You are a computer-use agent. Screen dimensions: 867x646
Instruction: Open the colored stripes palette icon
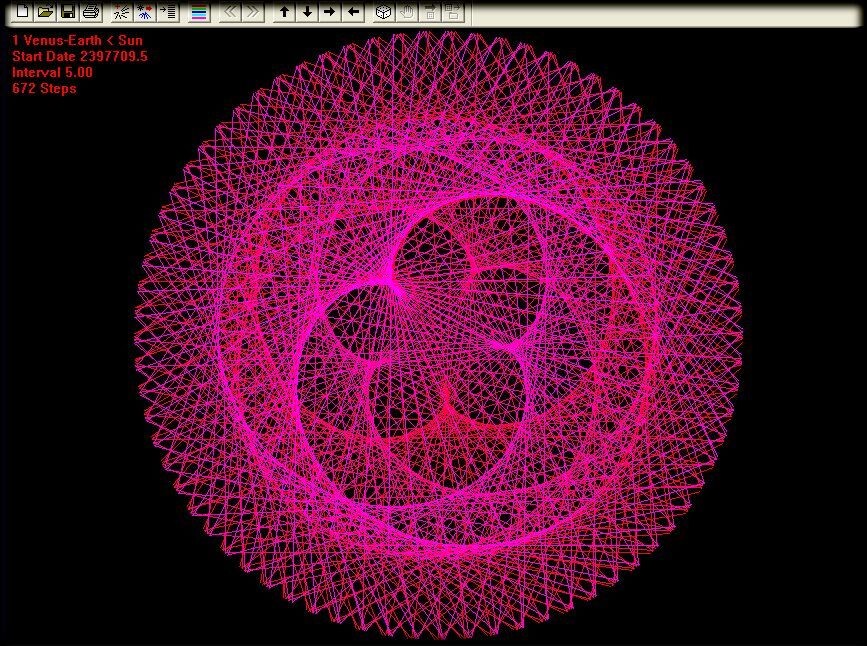(199, 12)
